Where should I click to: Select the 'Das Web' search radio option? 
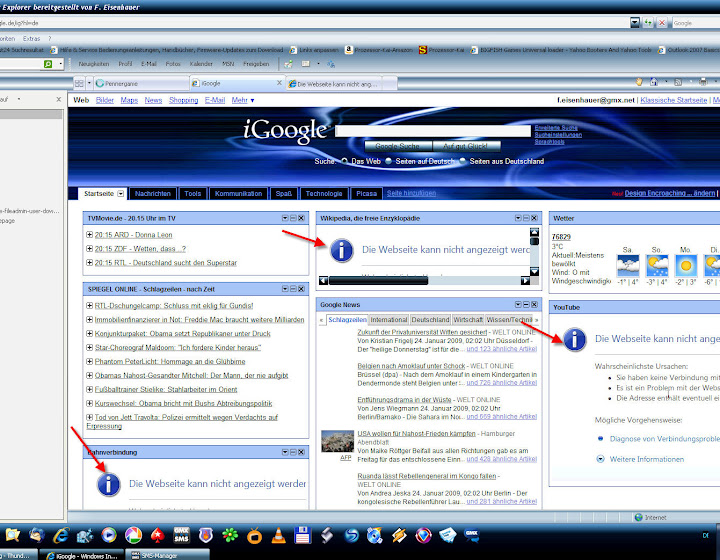click(x=345, y=161)
